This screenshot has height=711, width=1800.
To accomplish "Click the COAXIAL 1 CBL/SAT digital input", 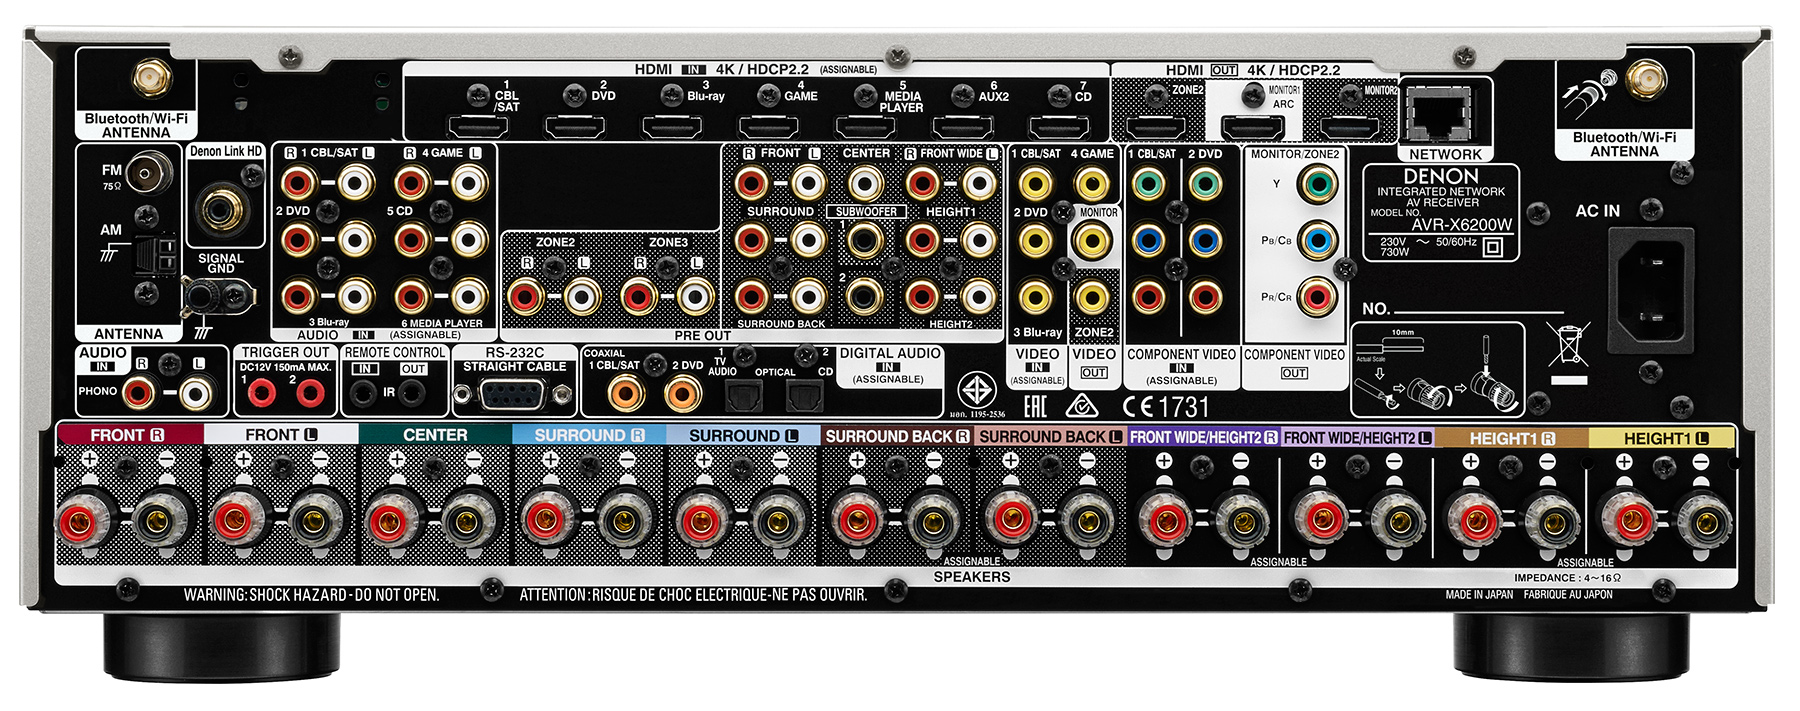I will pyautogui.click(x=626, y=393).
